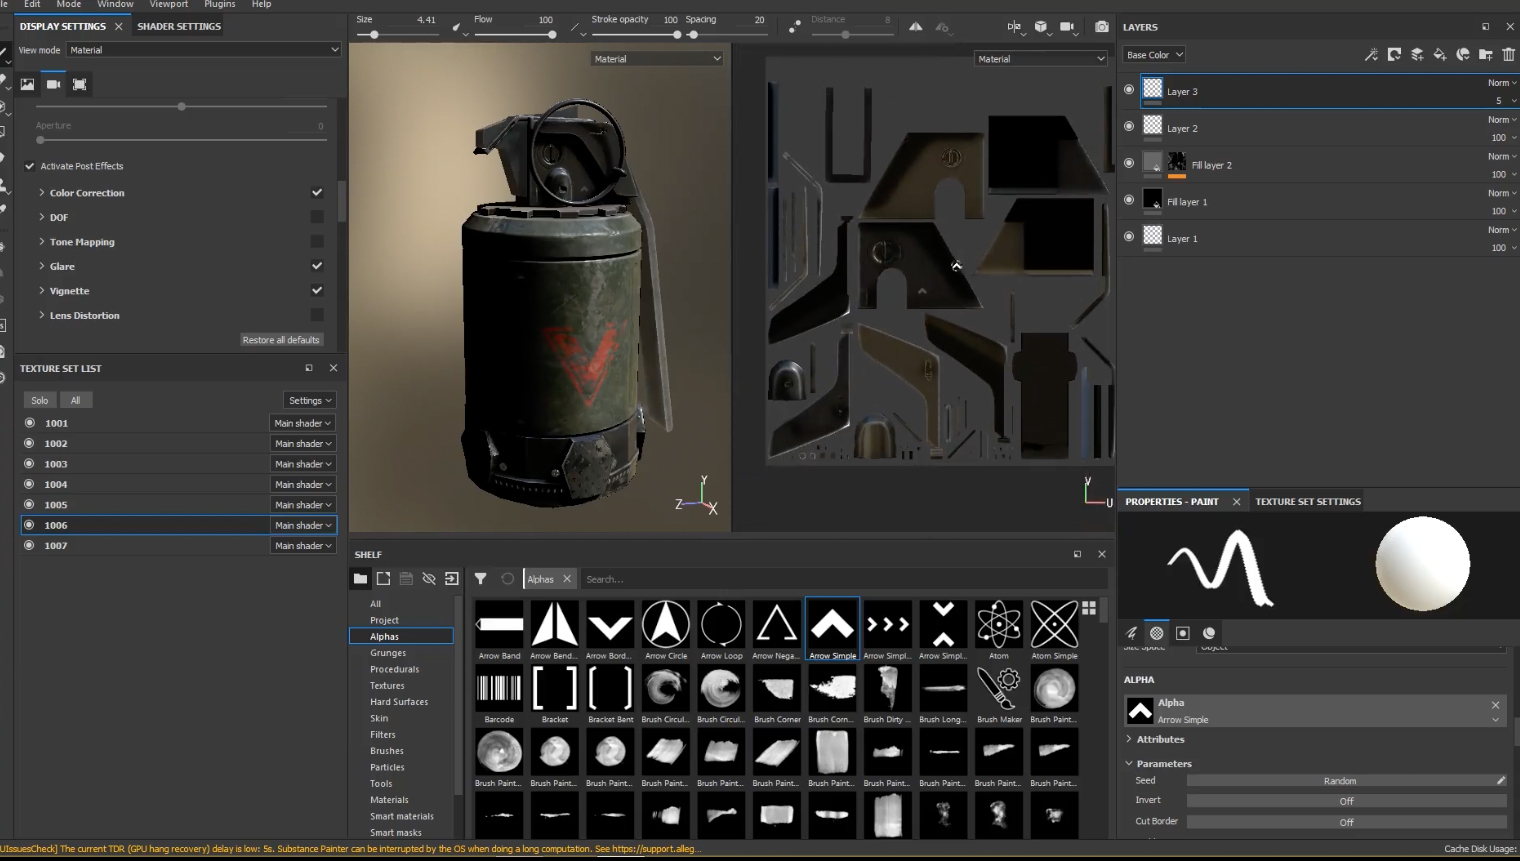The image size is (1520, 861).
Task: Click the add effect magic wand icon
Action: click(x=1371, y=55)
